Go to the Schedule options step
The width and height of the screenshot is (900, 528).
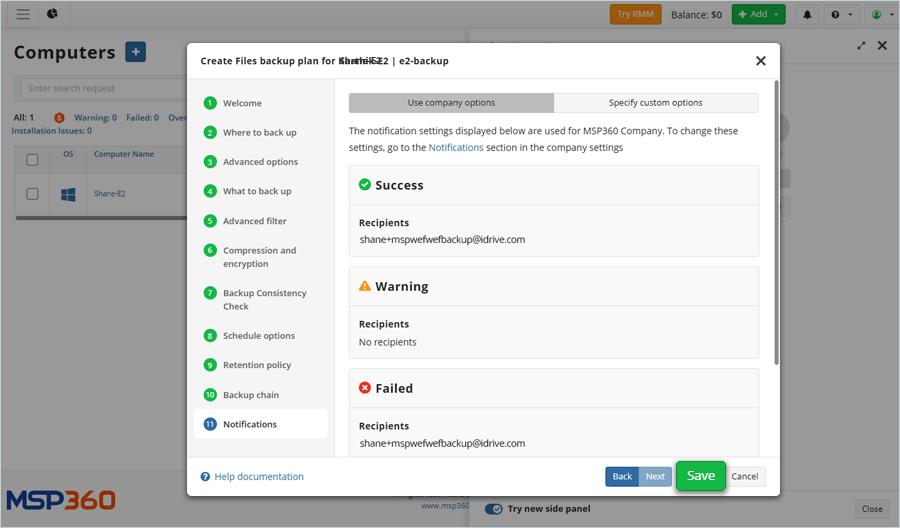pos(258,336)
